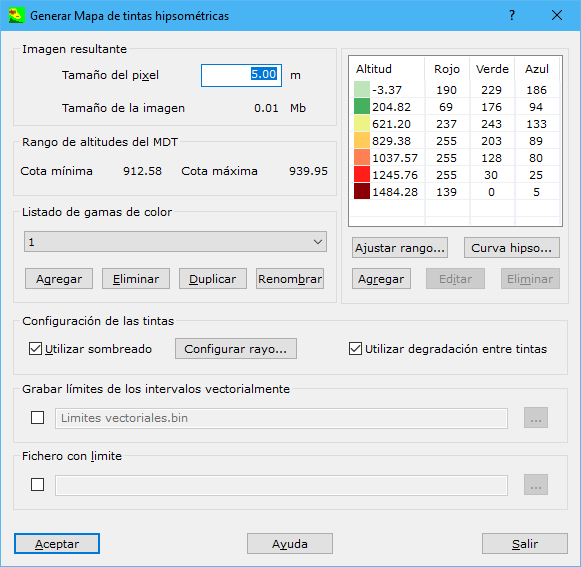
Task: Click the application icon in title bar
Action: tap(17, 16)
